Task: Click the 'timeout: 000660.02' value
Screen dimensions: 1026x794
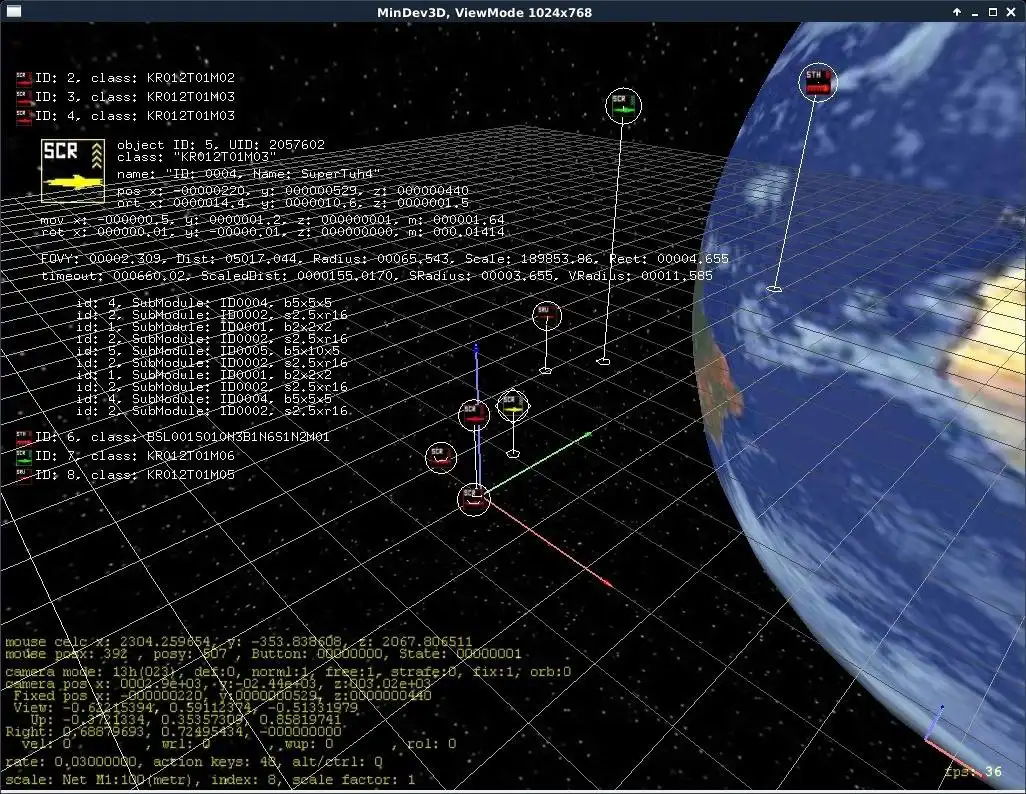Action: [x=113, y=276]
